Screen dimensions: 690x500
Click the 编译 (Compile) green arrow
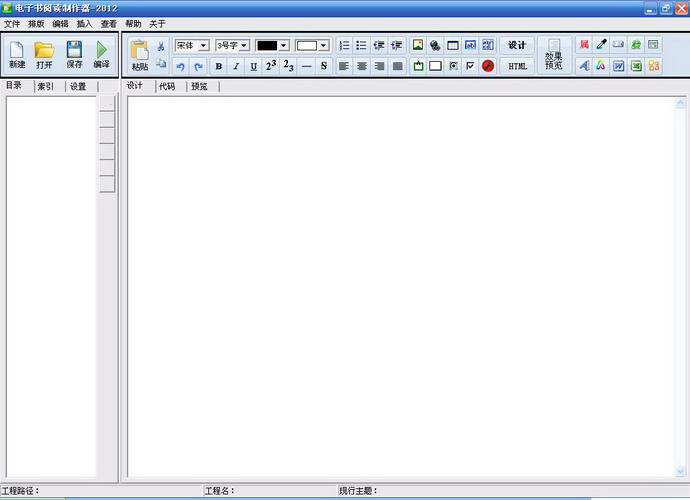coord(101,53)
